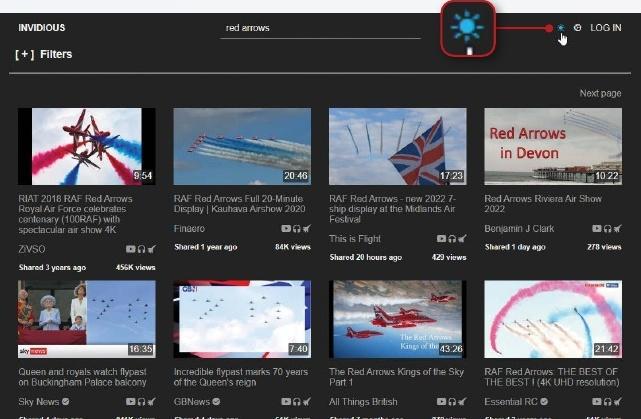Toggle the light/dark theme sun icon
This screenshot has width=641, height=419.
[561, 28]
